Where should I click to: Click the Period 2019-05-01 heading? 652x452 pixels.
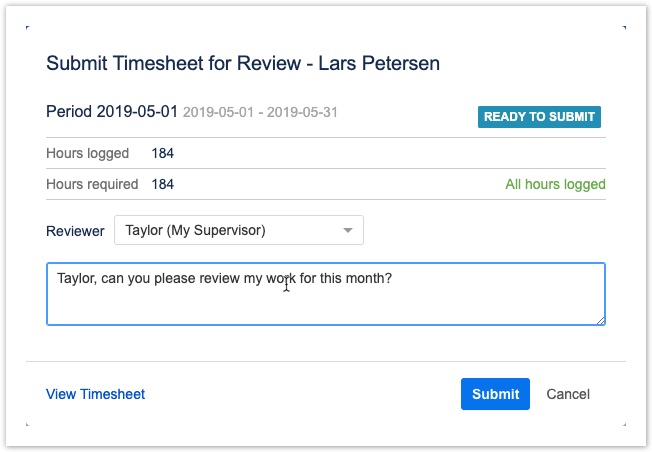[x=112, y=111]
